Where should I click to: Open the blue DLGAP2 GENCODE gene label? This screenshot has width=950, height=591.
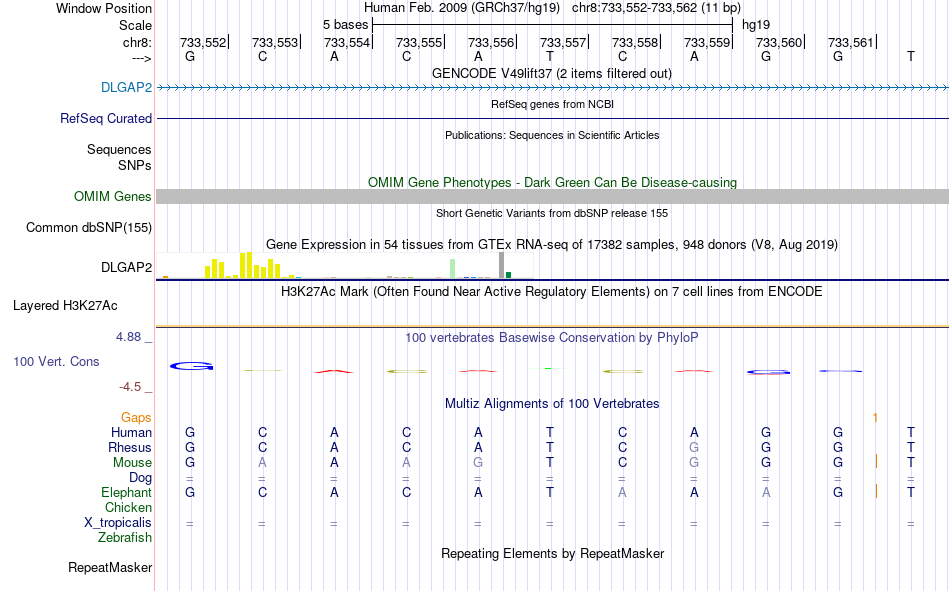click(126, 87)
